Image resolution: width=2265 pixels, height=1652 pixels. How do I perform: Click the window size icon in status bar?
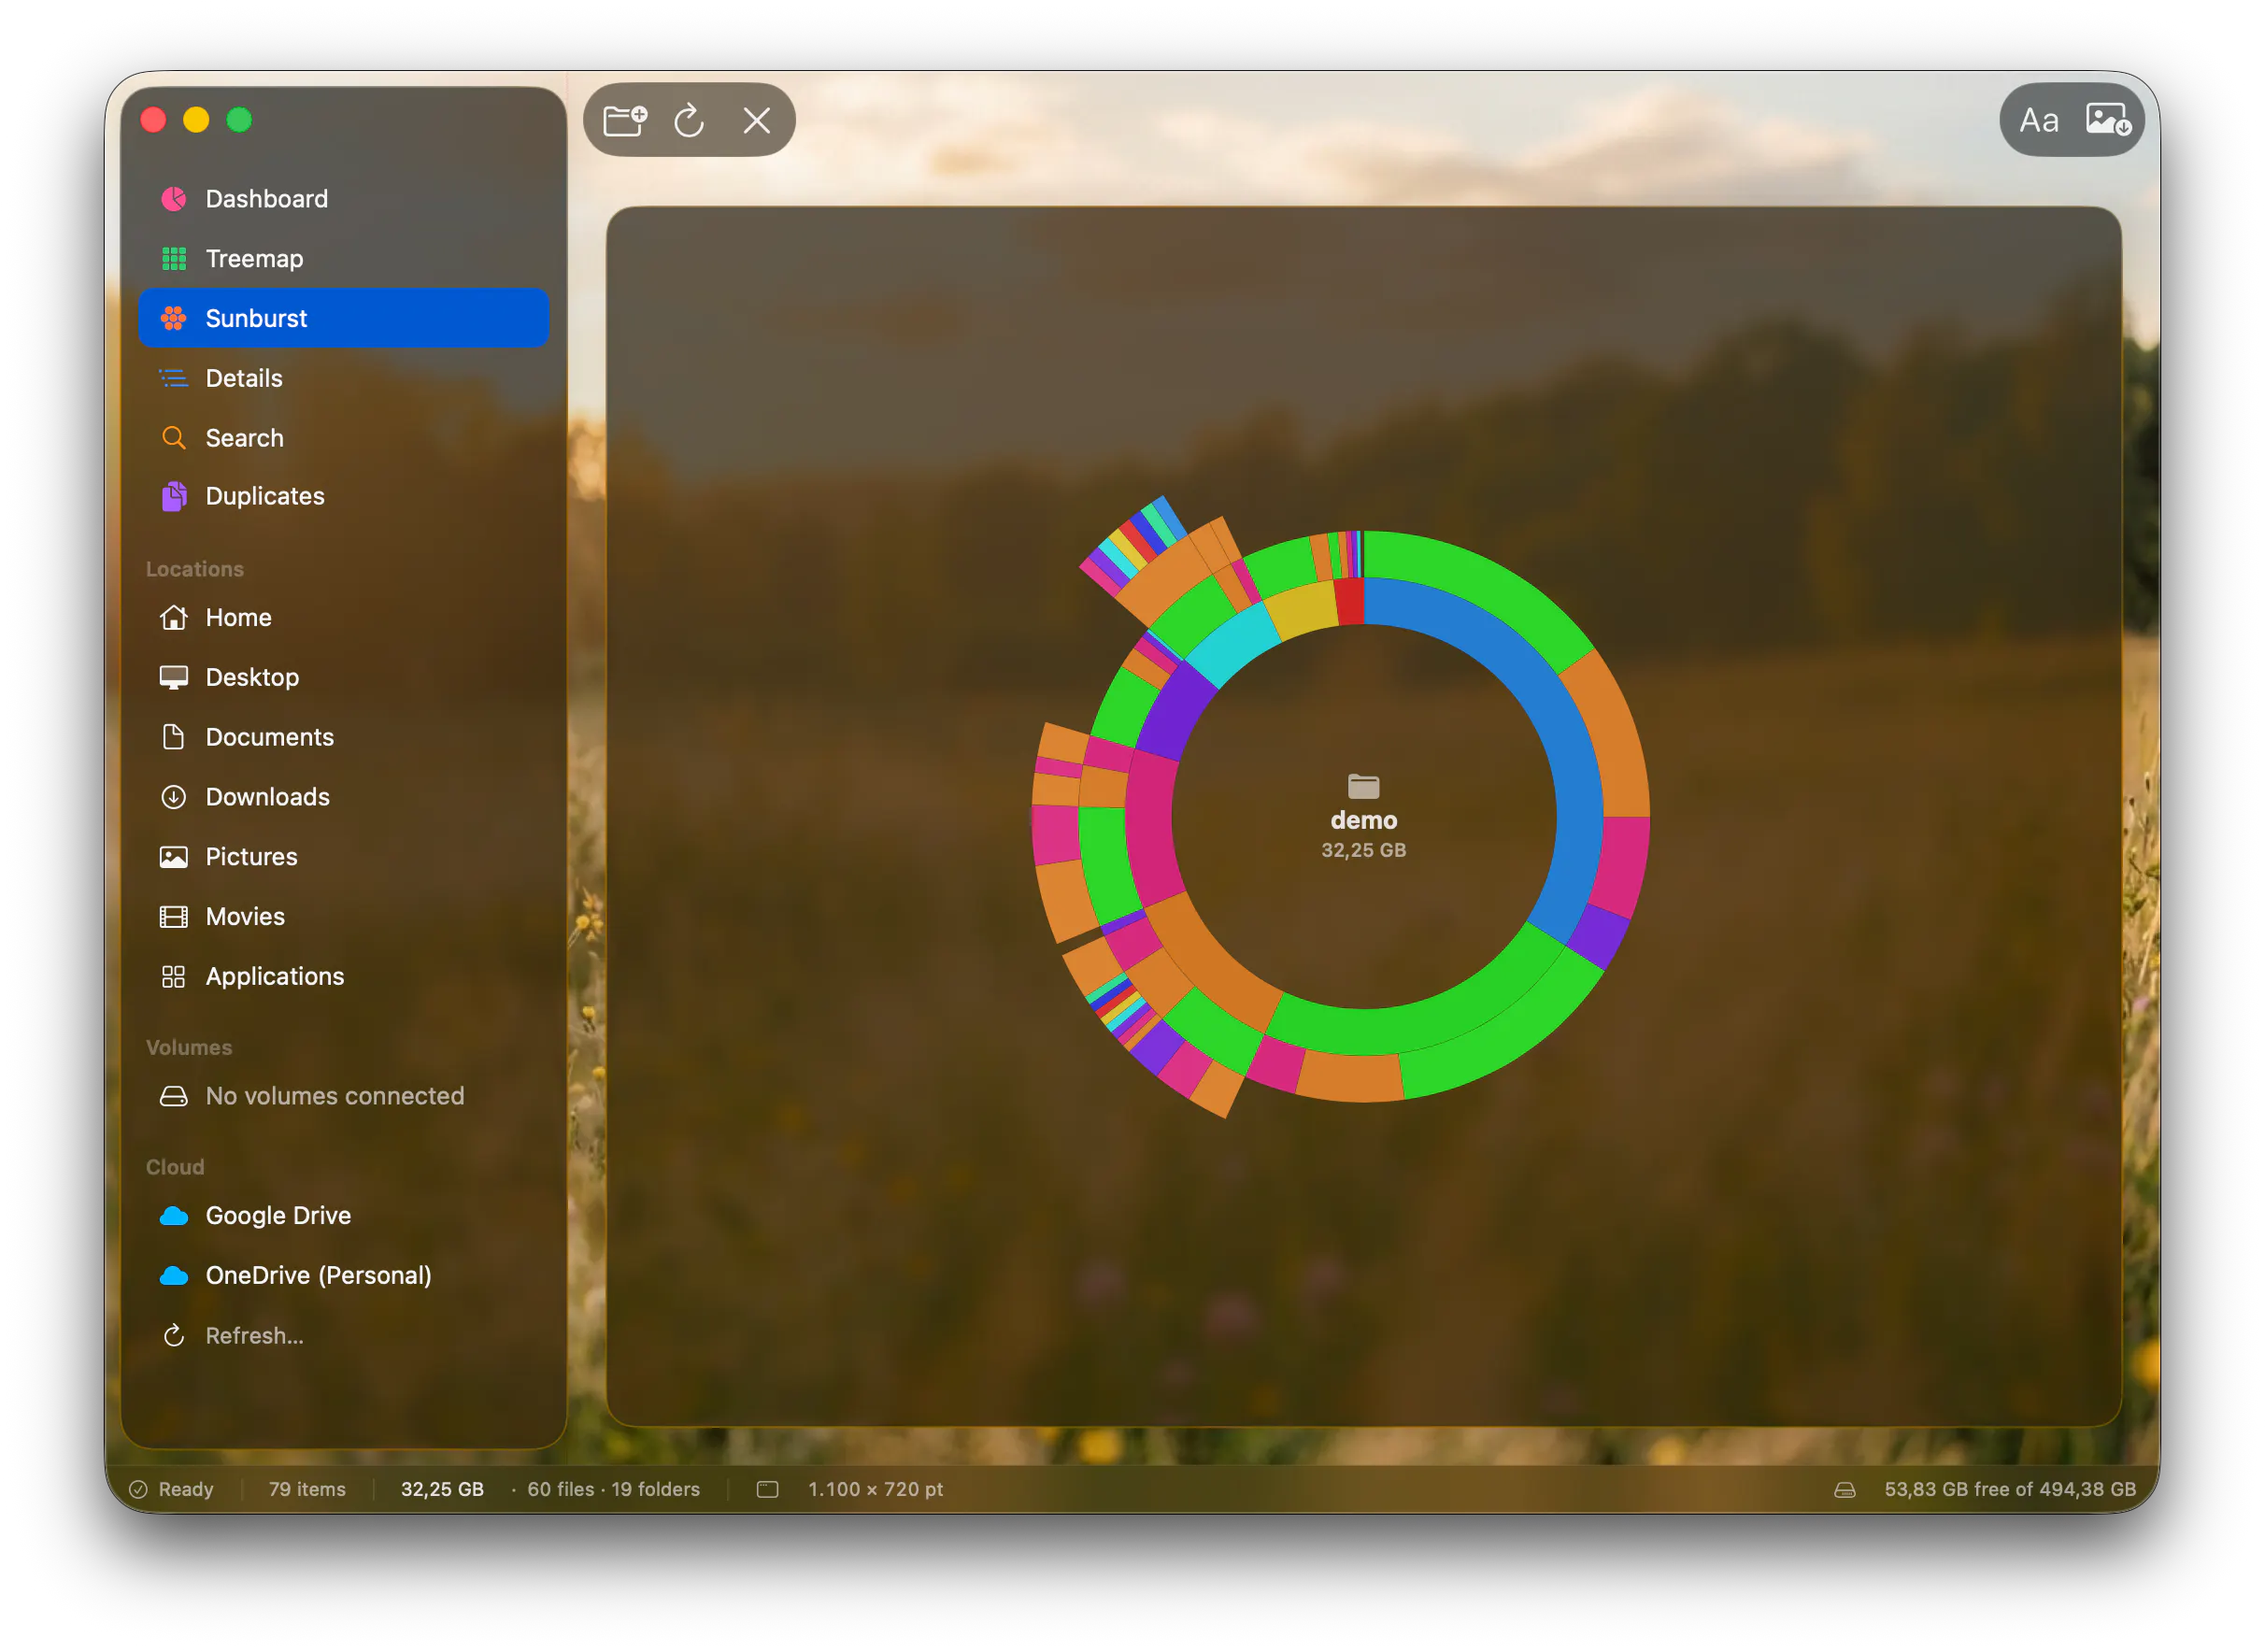coord(767,1489)
